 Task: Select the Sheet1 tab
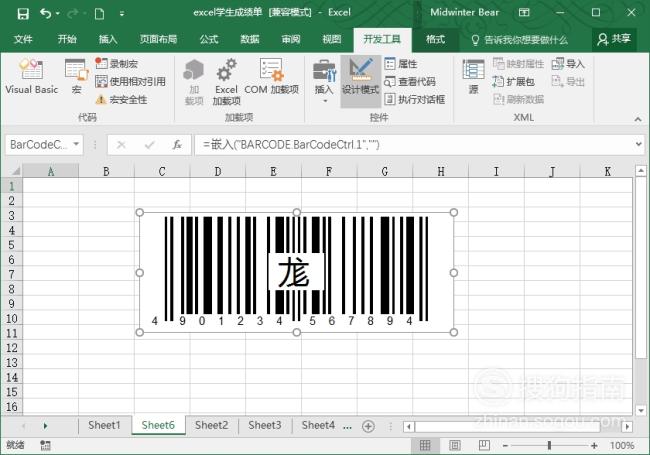click(104, 425)
